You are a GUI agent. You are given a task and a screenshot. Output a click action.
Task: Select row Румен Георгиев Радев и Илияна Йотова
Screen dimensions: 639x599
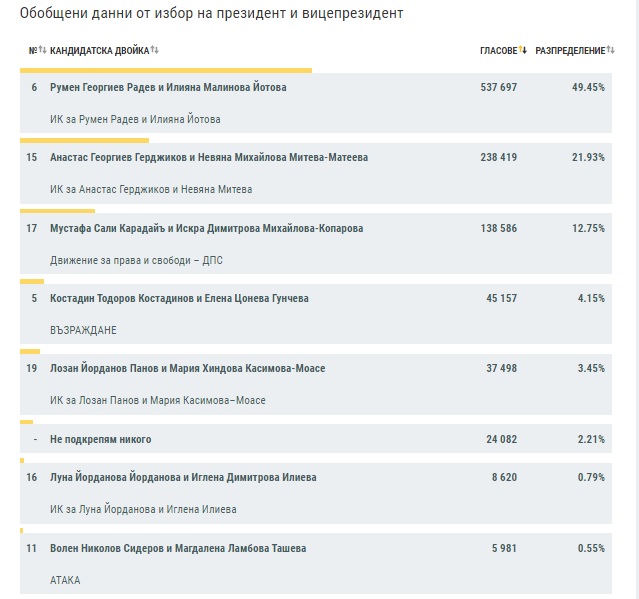pyautogui.click(x=316, y=103)
